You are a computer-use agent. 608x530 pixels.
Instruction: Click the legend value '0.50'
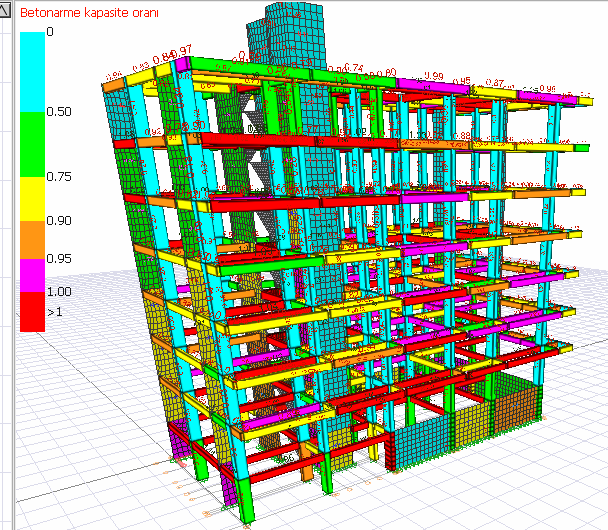tap(59, 112)
